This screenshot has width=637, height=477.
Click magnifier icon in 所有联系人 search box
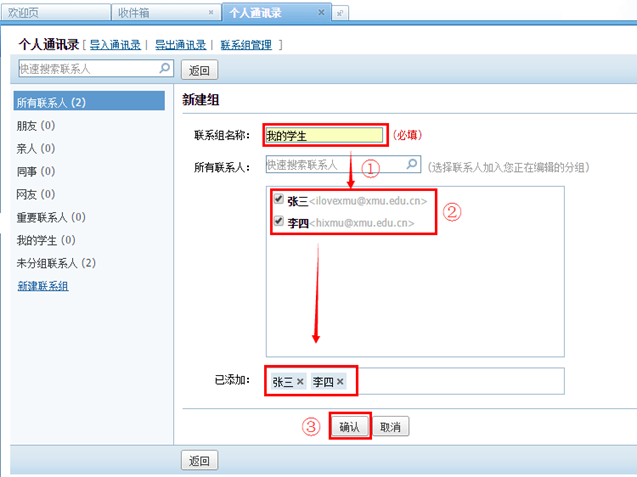[411, 164]
